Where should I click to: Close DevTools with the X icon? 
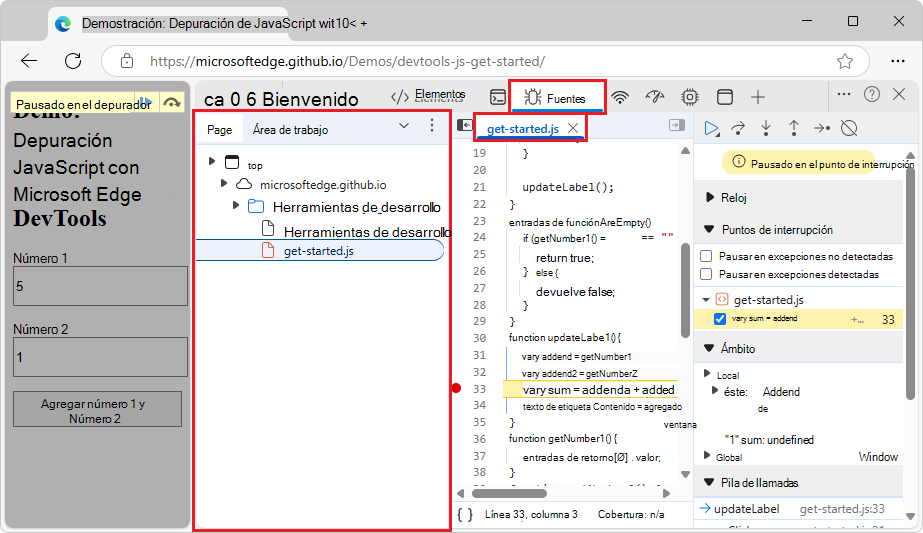(x=899, y=94)
